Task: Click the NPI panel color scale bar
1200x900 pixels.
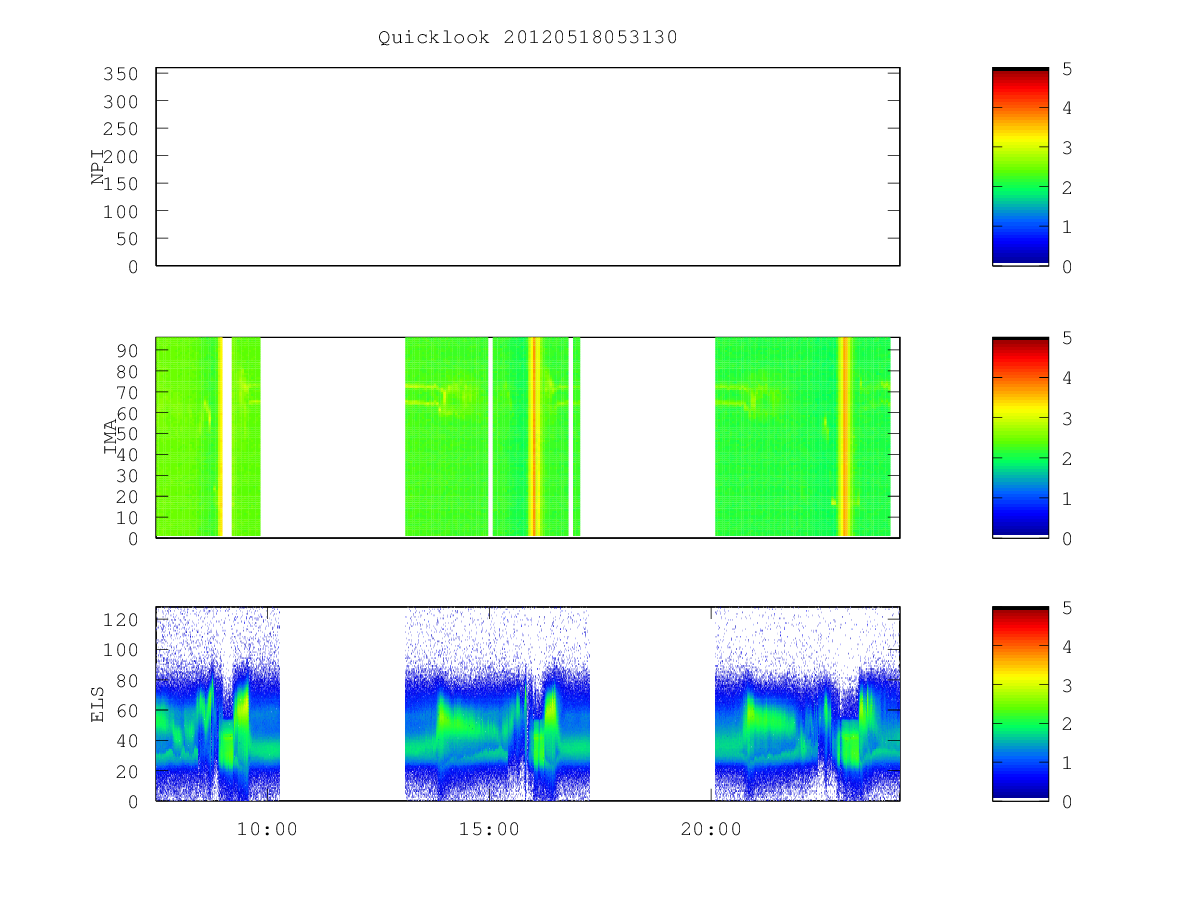Action: (1020, 167)
